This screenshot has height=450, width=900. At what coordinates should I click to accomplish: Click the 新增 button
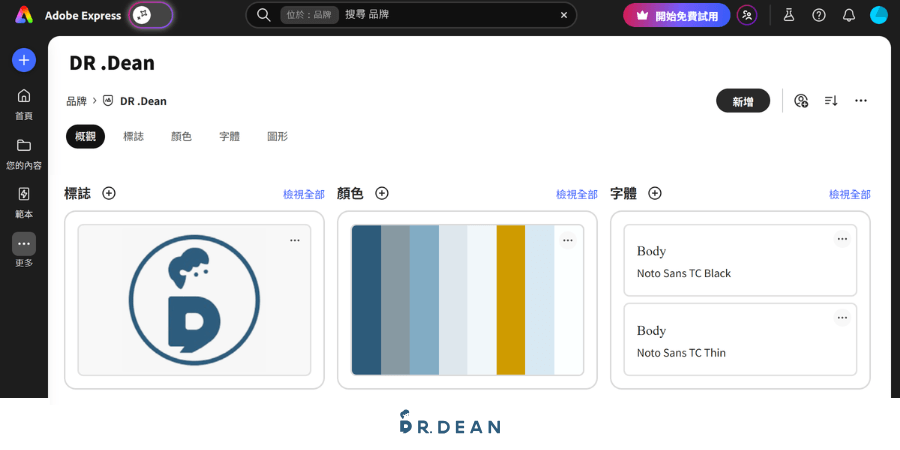(743, 101)
